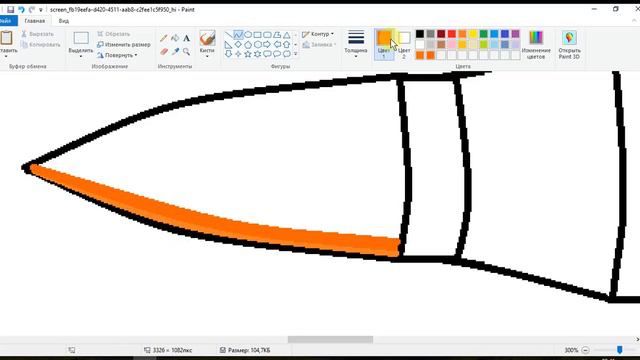Image resolution: width=640 pixels, height=360 pixels.
Task: Choose the Oval shape
Action: point(248,35)
